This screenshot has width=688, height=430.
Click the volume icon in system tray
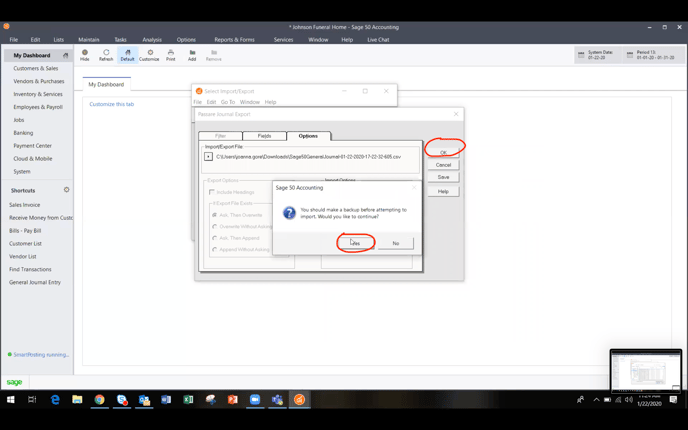click(629, 400)
